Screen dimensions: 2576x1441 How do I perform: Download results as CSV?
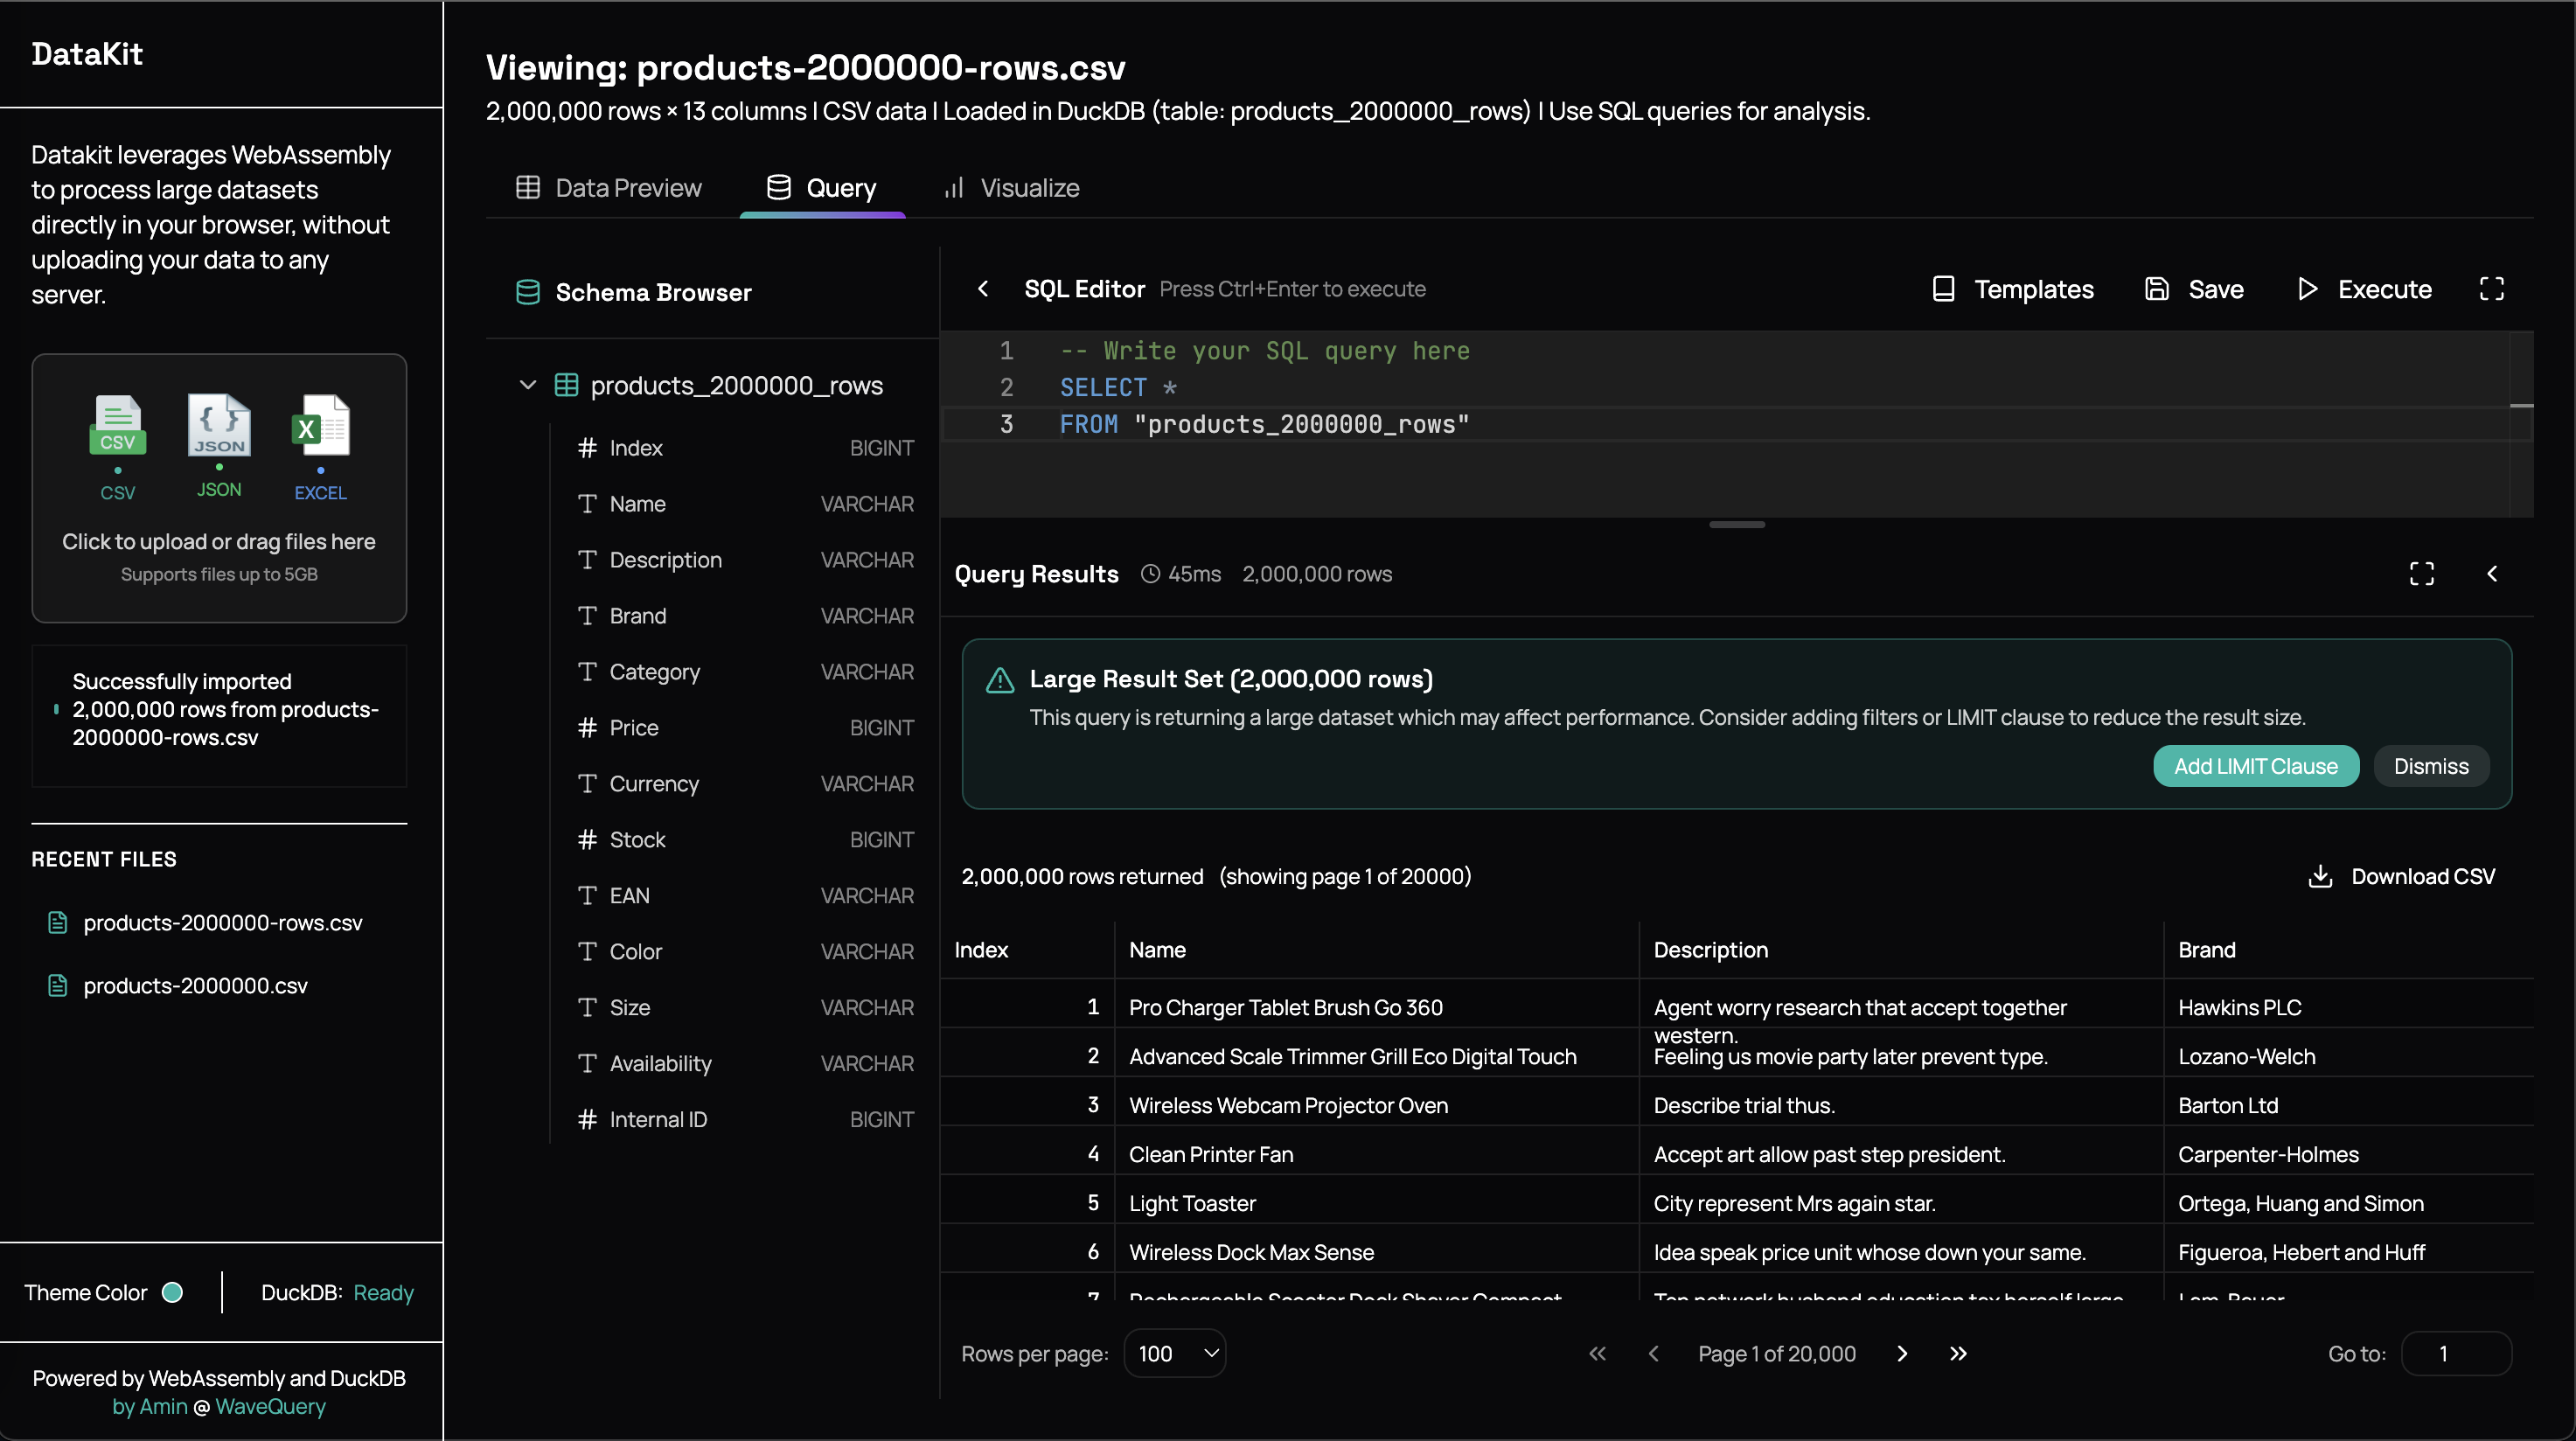pos(2401,876)
